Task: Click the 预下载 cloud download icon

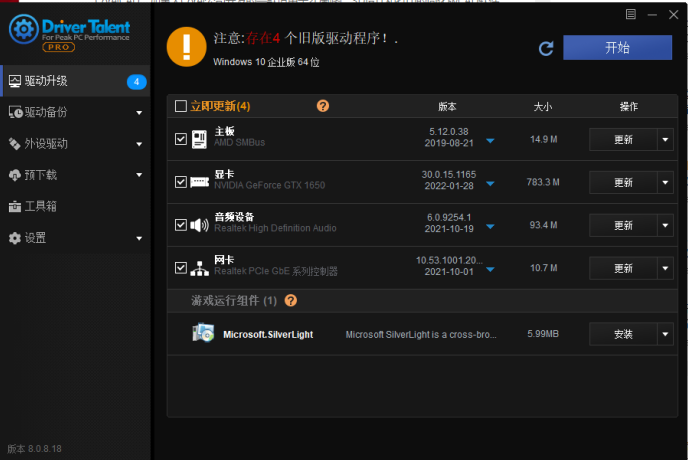Action: pos(15,175)
